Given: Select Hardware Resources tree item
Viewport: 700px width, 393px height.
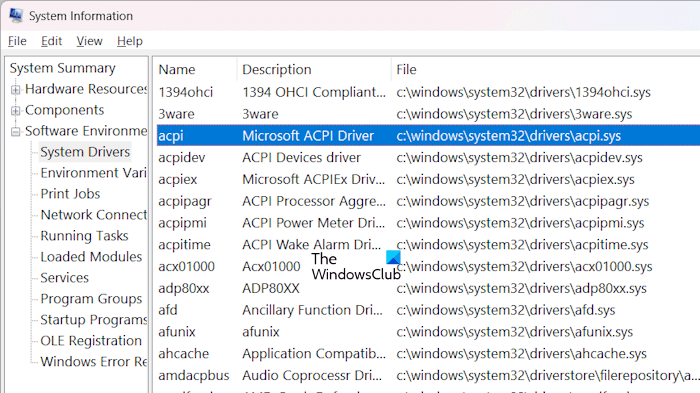Looking at the screenshot, I should 86,89.
